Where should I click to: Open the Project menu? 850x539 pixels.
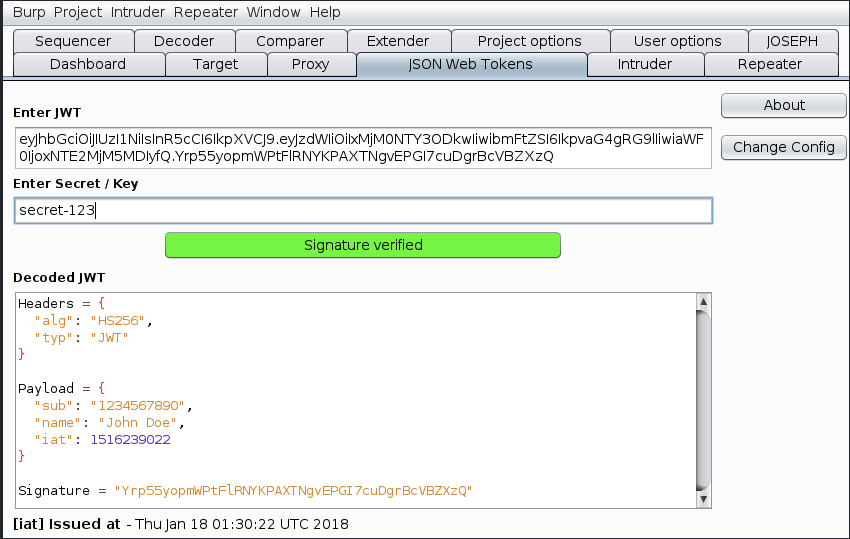click(78, 12)
